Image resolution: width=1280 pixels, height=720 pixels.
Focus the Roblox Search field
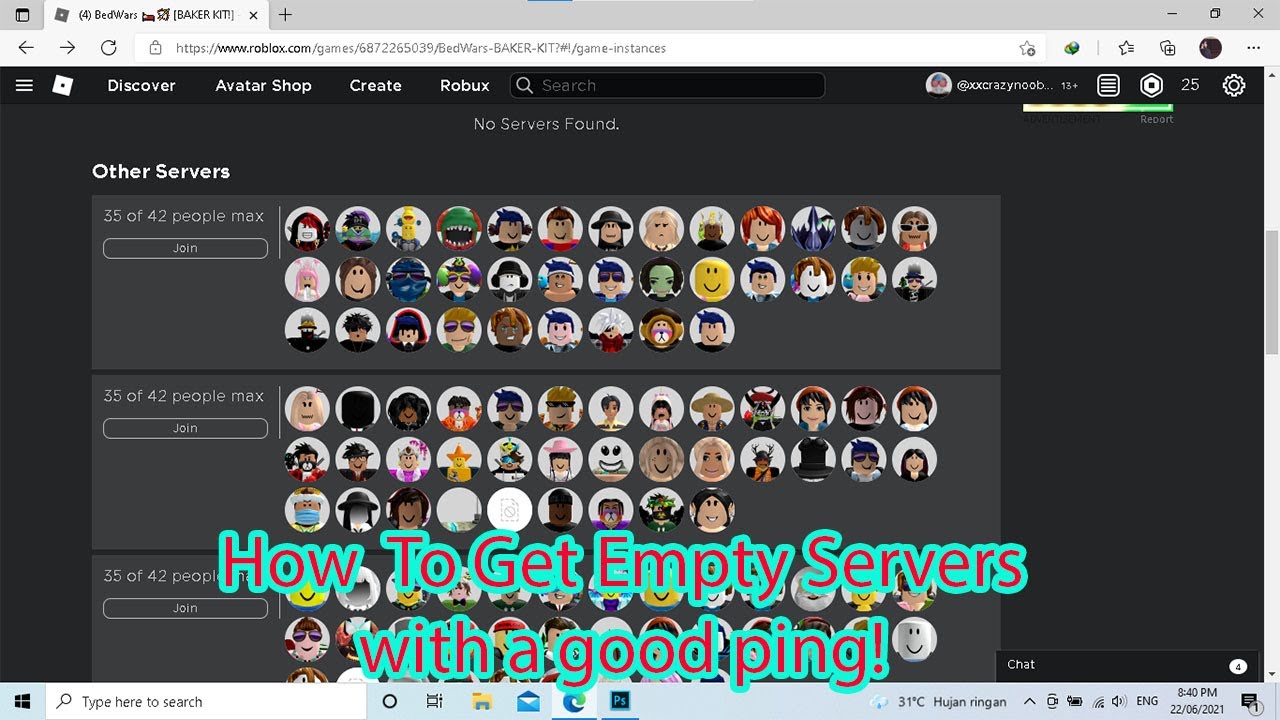click(x=667, y=85)
